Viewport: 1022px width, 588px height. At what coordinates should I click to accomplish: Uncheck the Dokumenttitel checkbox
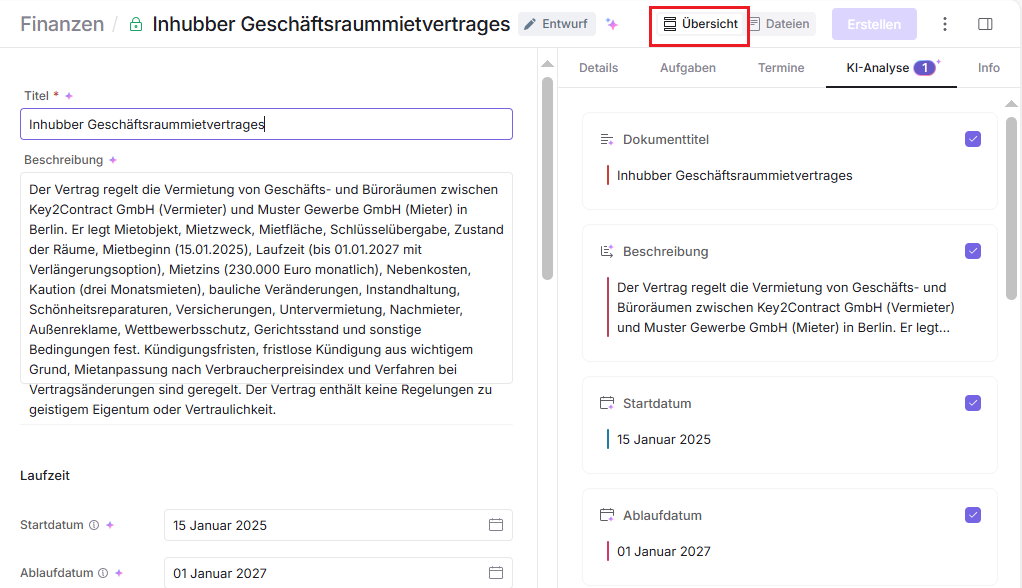point(973,139)
